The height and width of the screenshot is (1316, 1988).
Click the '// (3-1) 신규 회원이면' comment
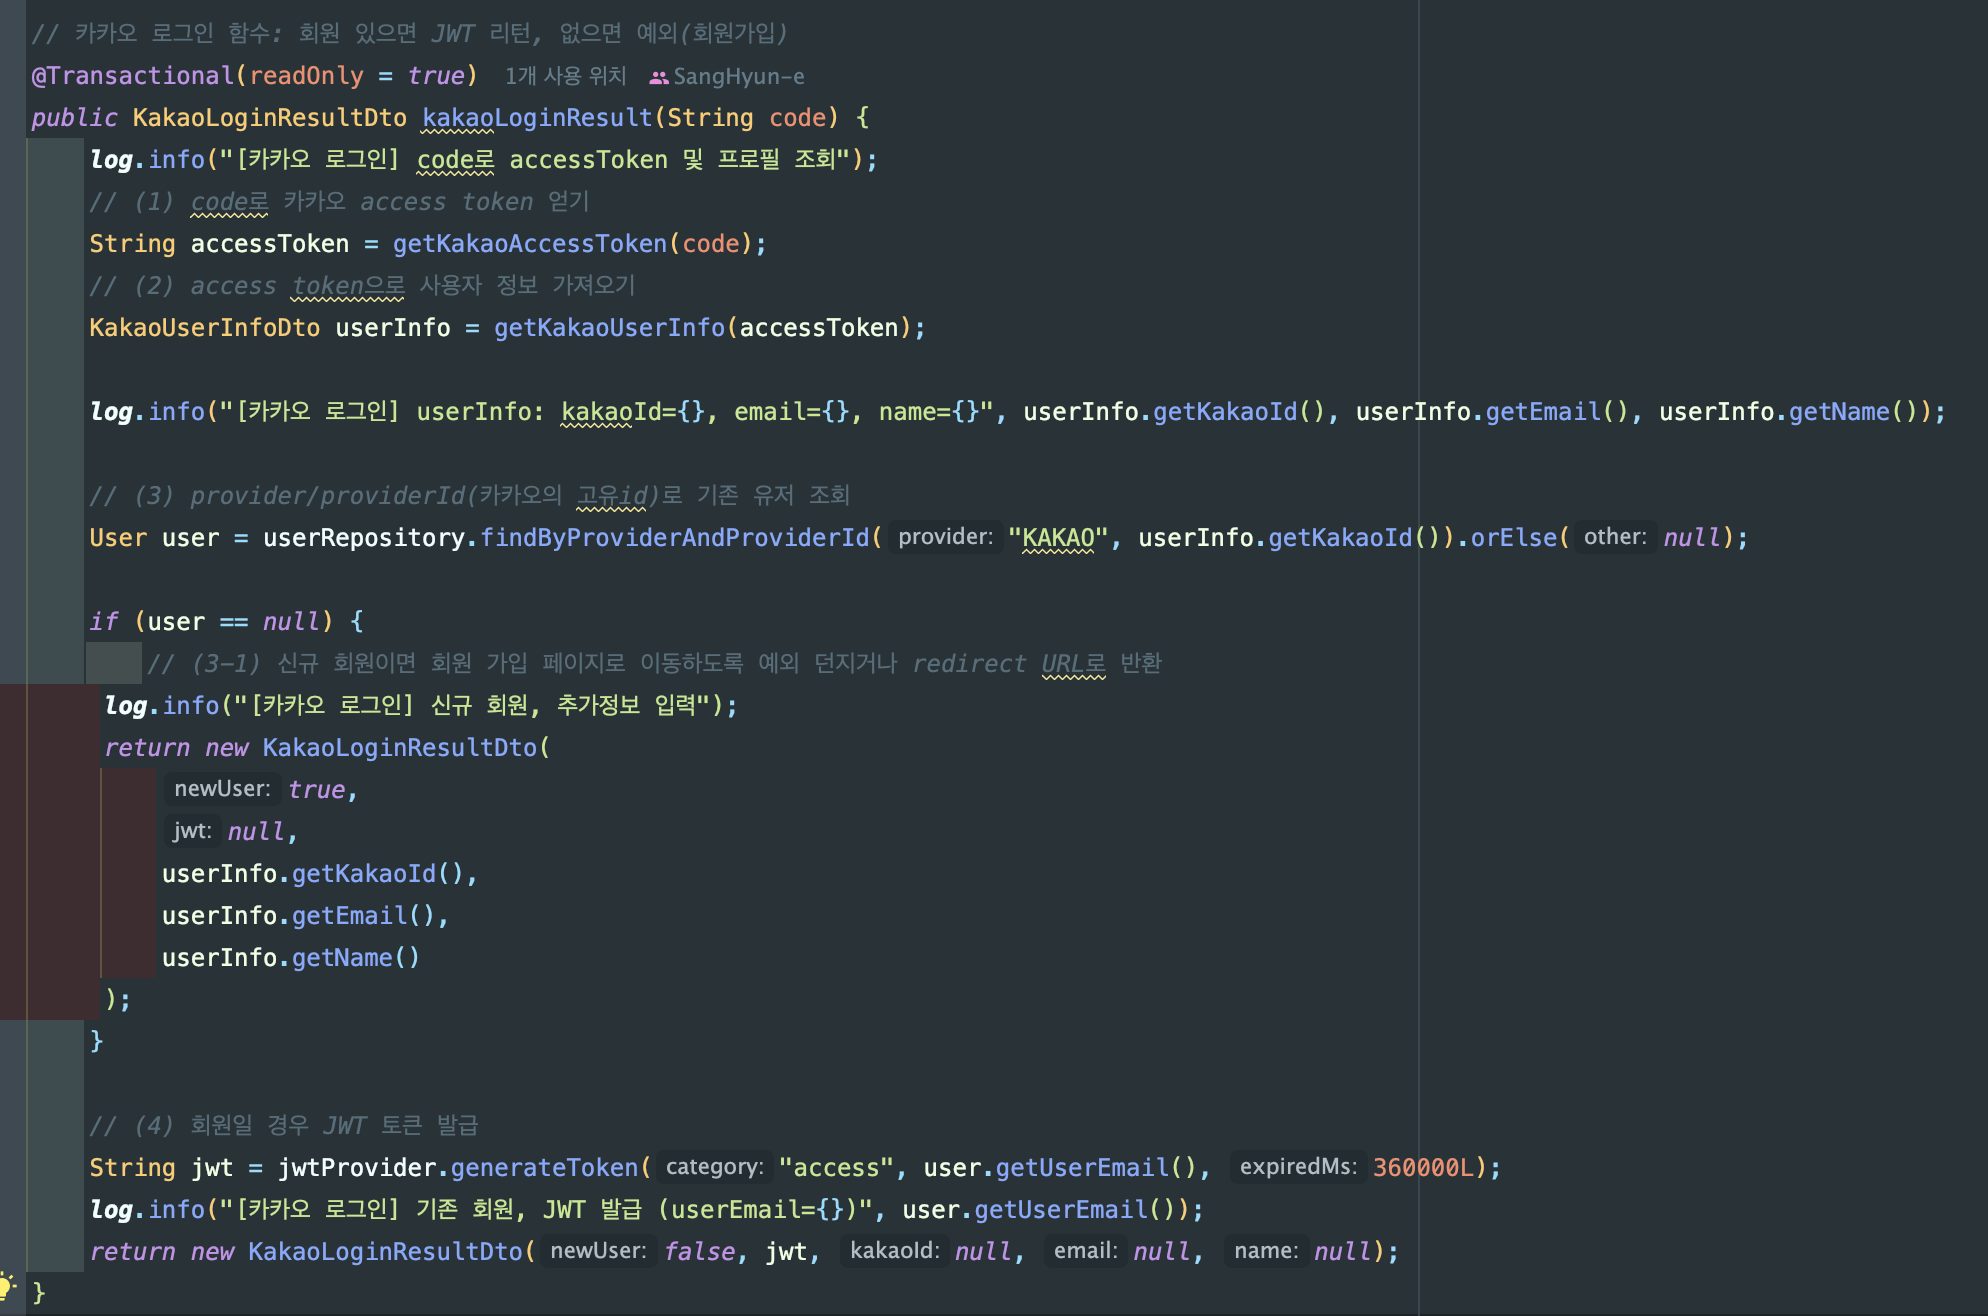point(654,664)
